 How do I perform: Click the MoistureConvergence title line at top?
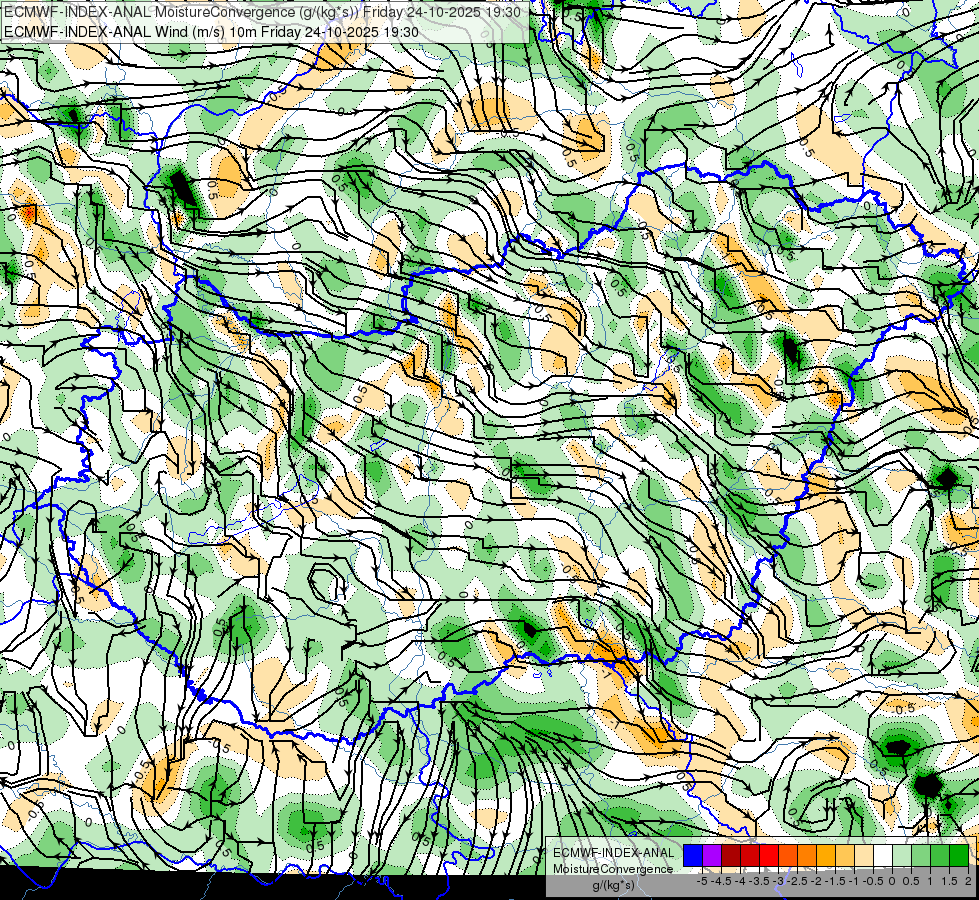coord(262,11)
